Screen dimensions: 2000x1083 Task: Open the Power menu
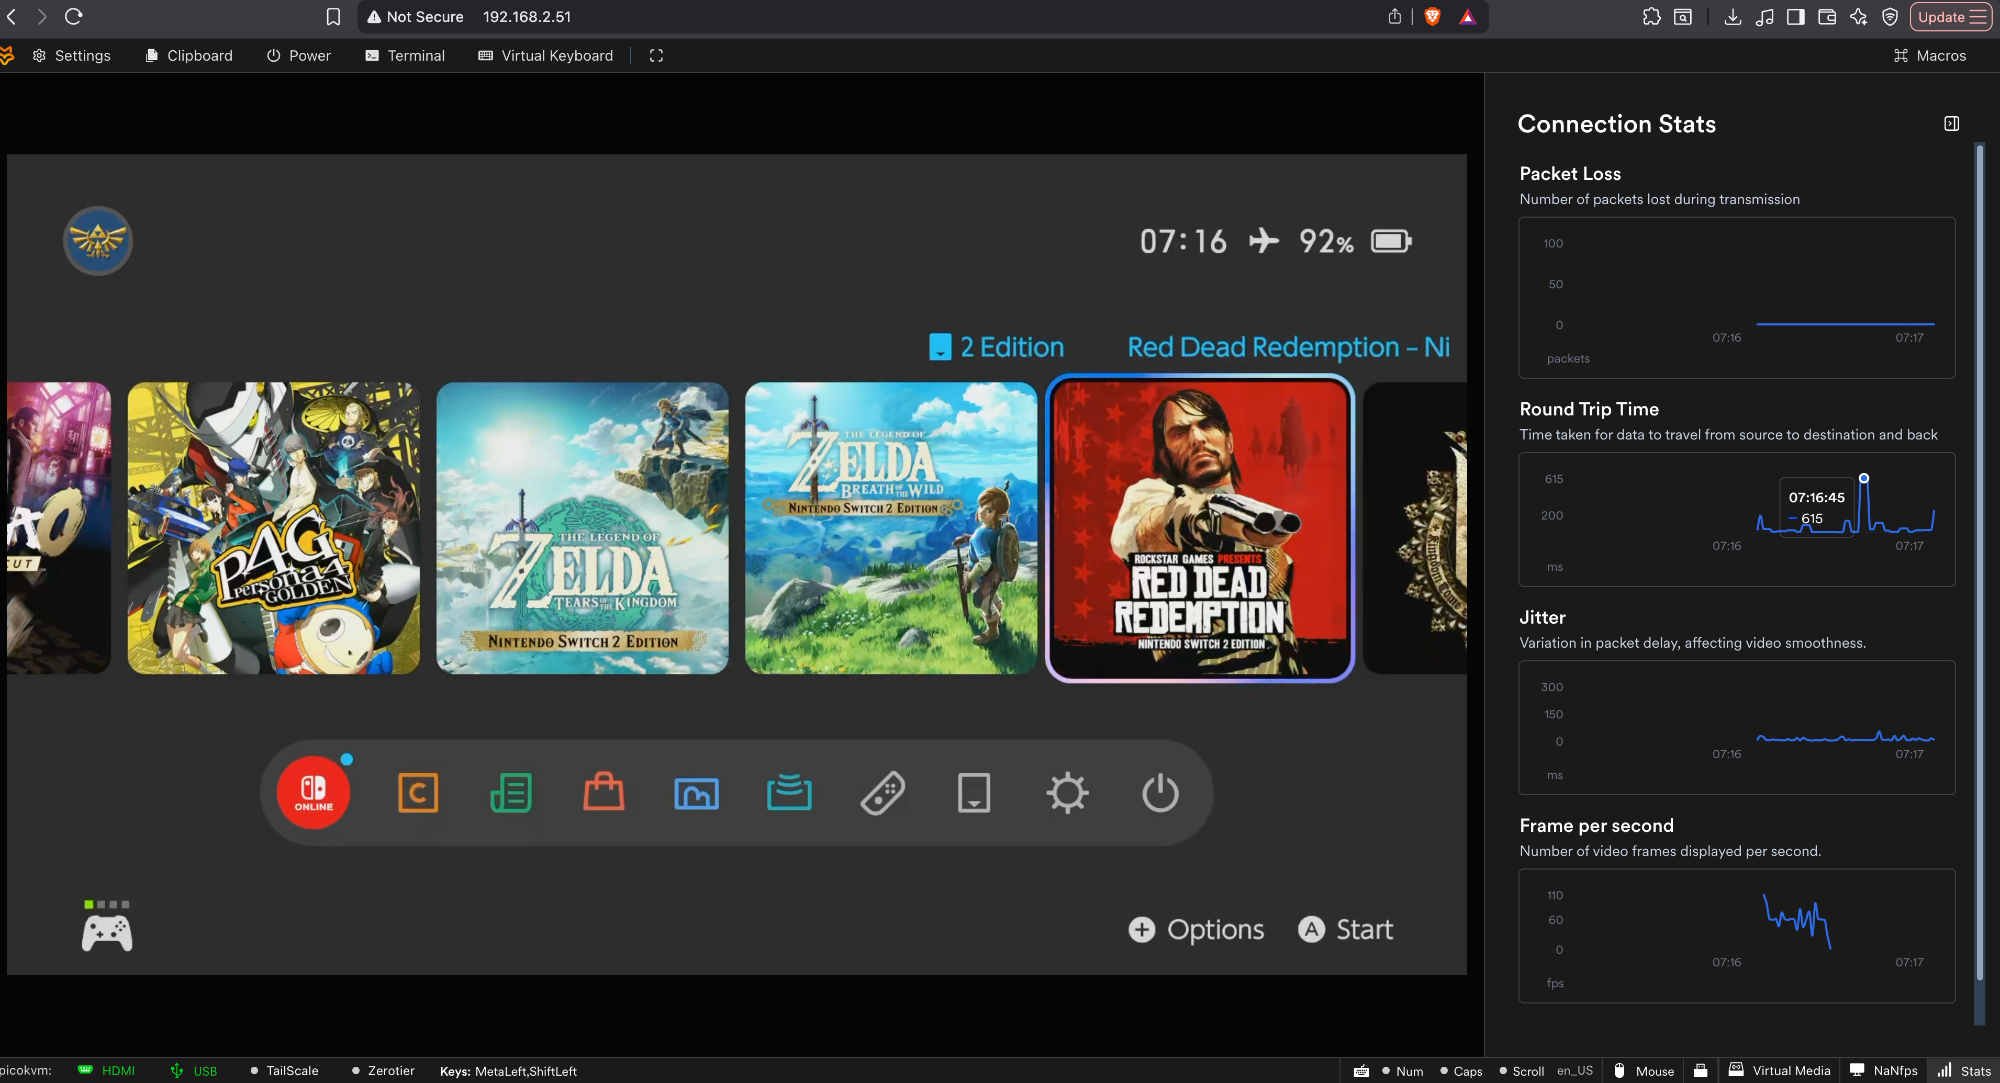coord(299,56)
